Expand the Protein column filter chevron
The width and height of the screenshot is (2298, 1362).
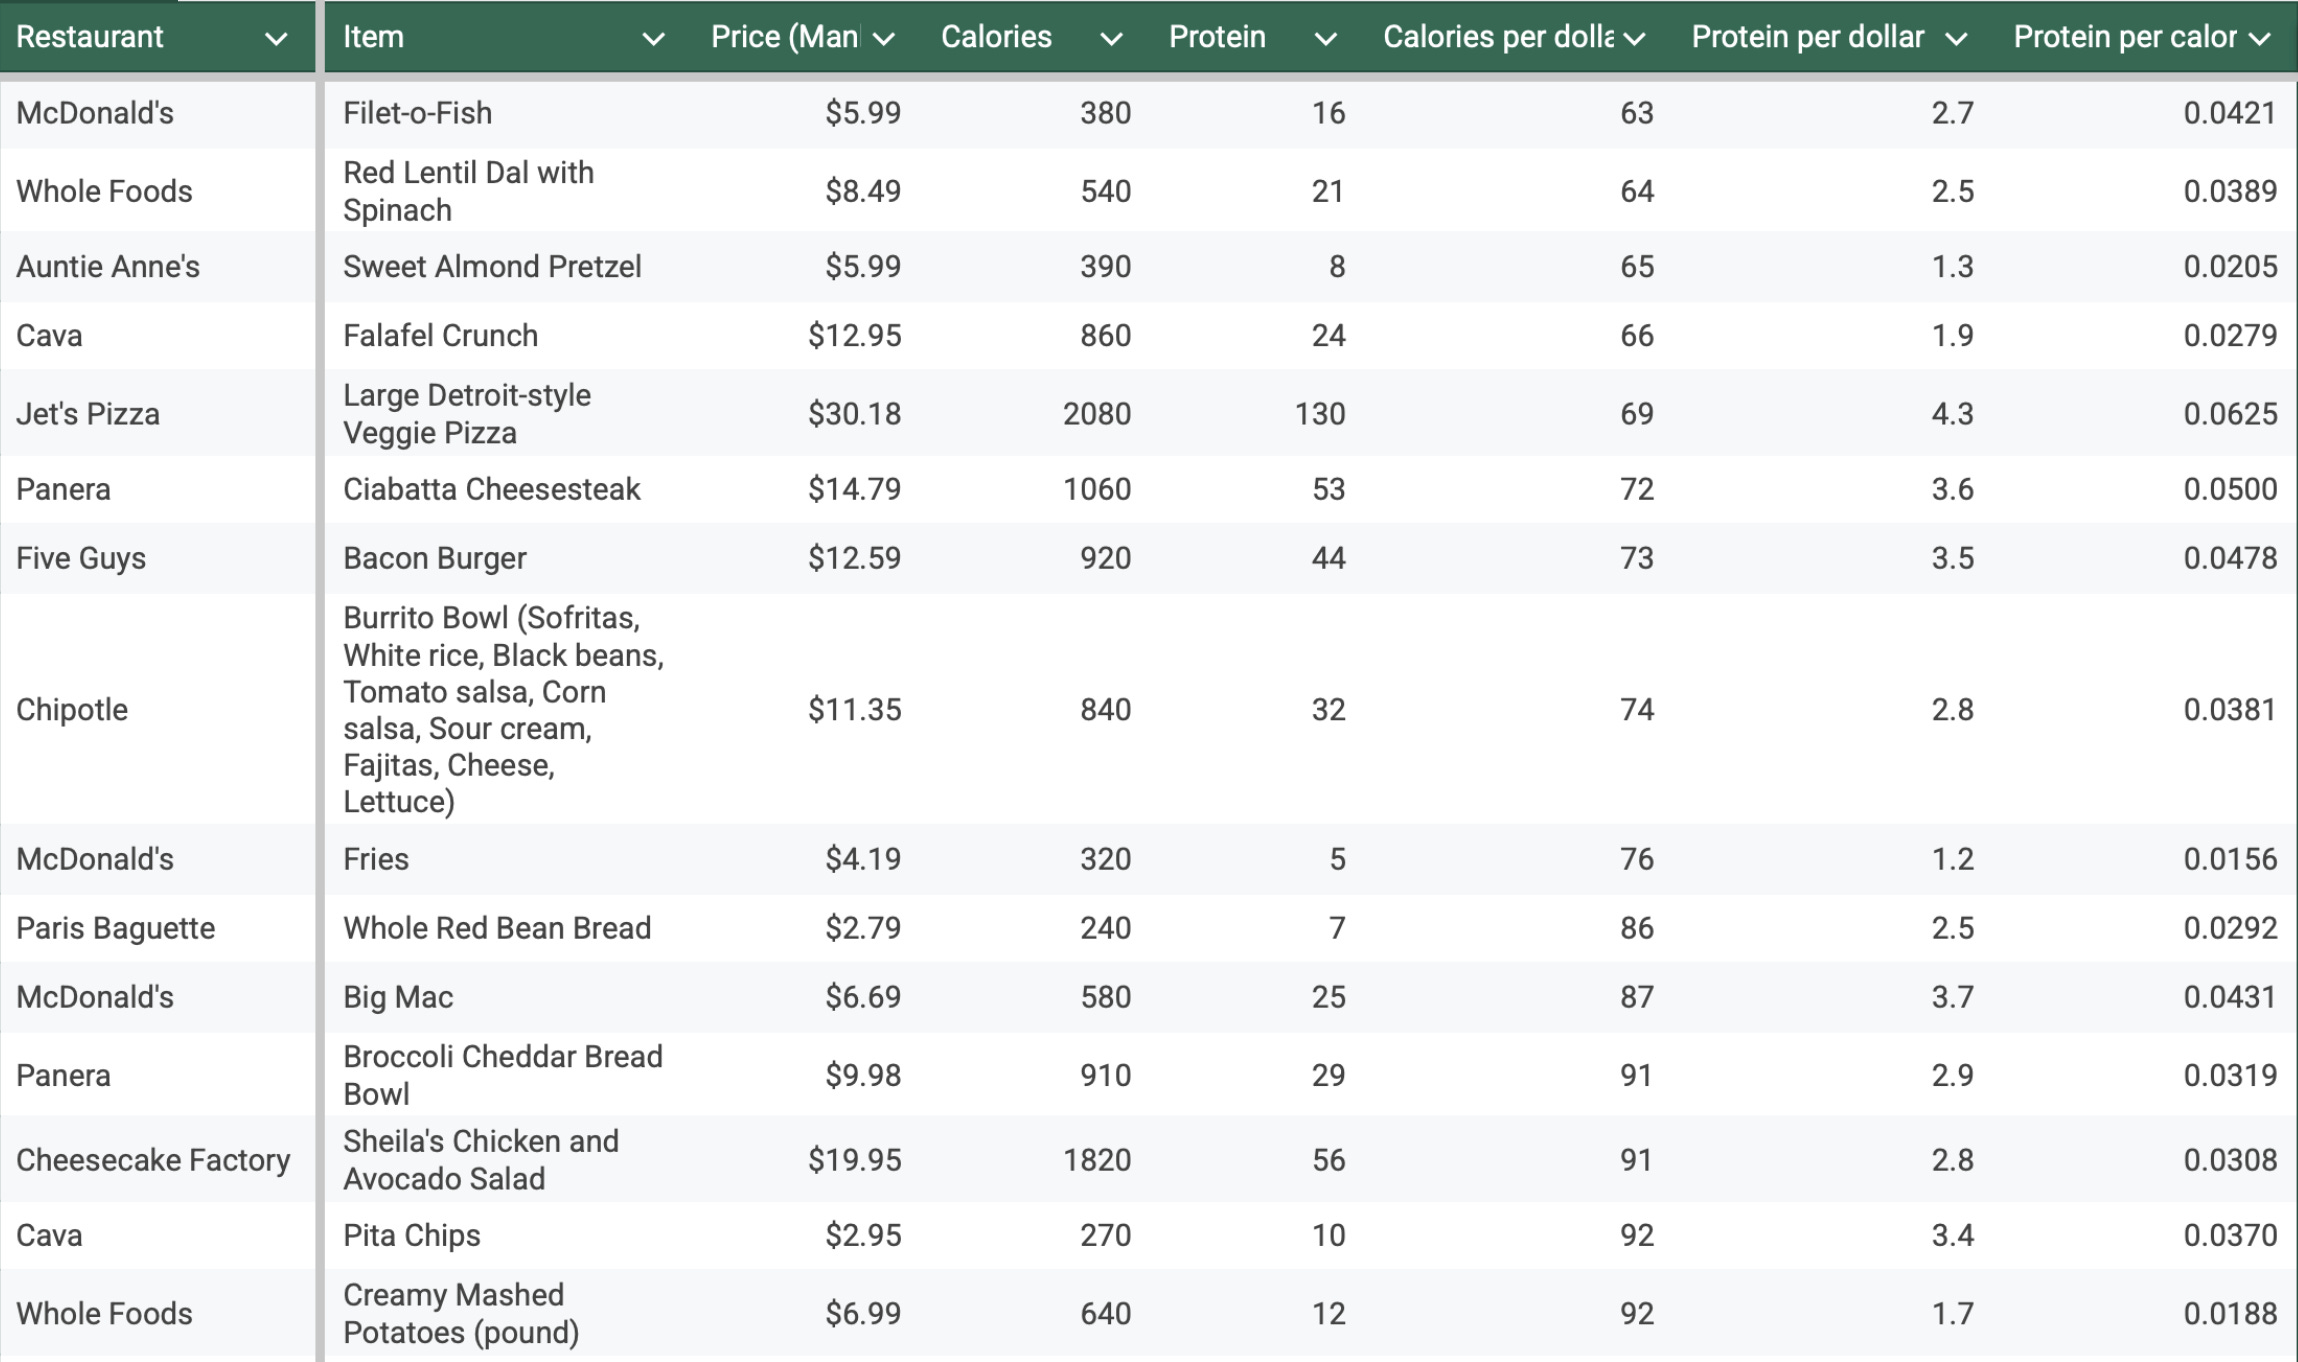point(1325,39)
